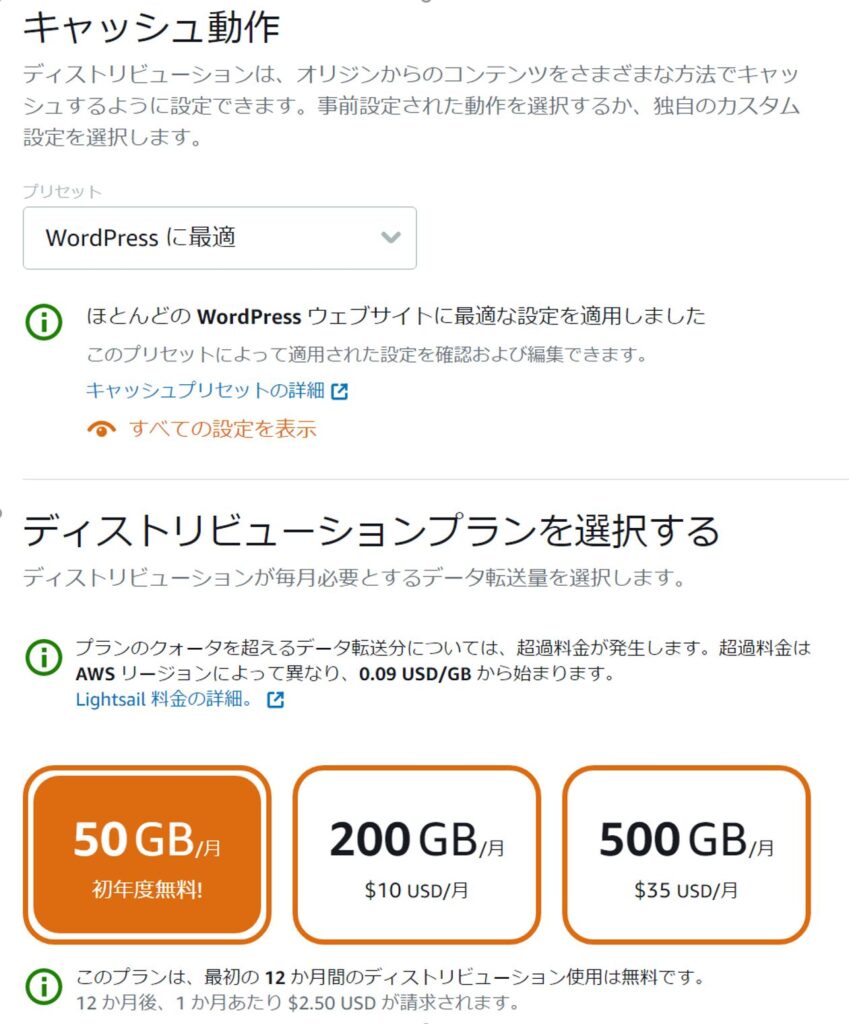Click the external link icon after Lightsail 料金の詳細

tap(275, 700)
